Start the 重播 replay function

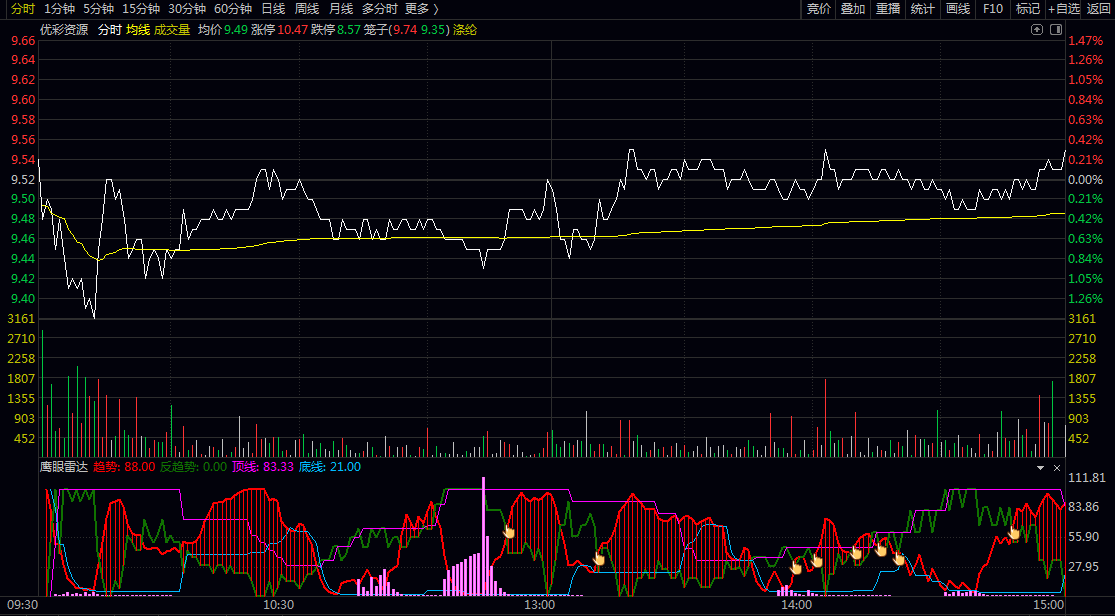[x=888, y=9]
